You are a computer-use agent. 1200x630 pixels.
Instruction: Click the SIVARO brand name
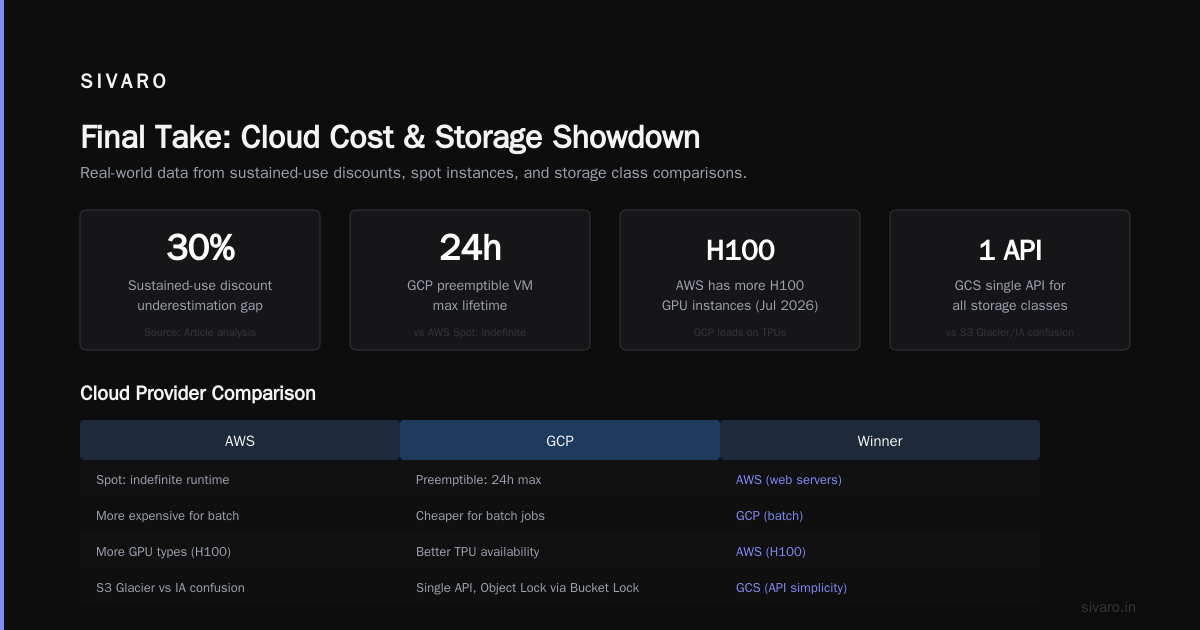click(x=124, y=82)
